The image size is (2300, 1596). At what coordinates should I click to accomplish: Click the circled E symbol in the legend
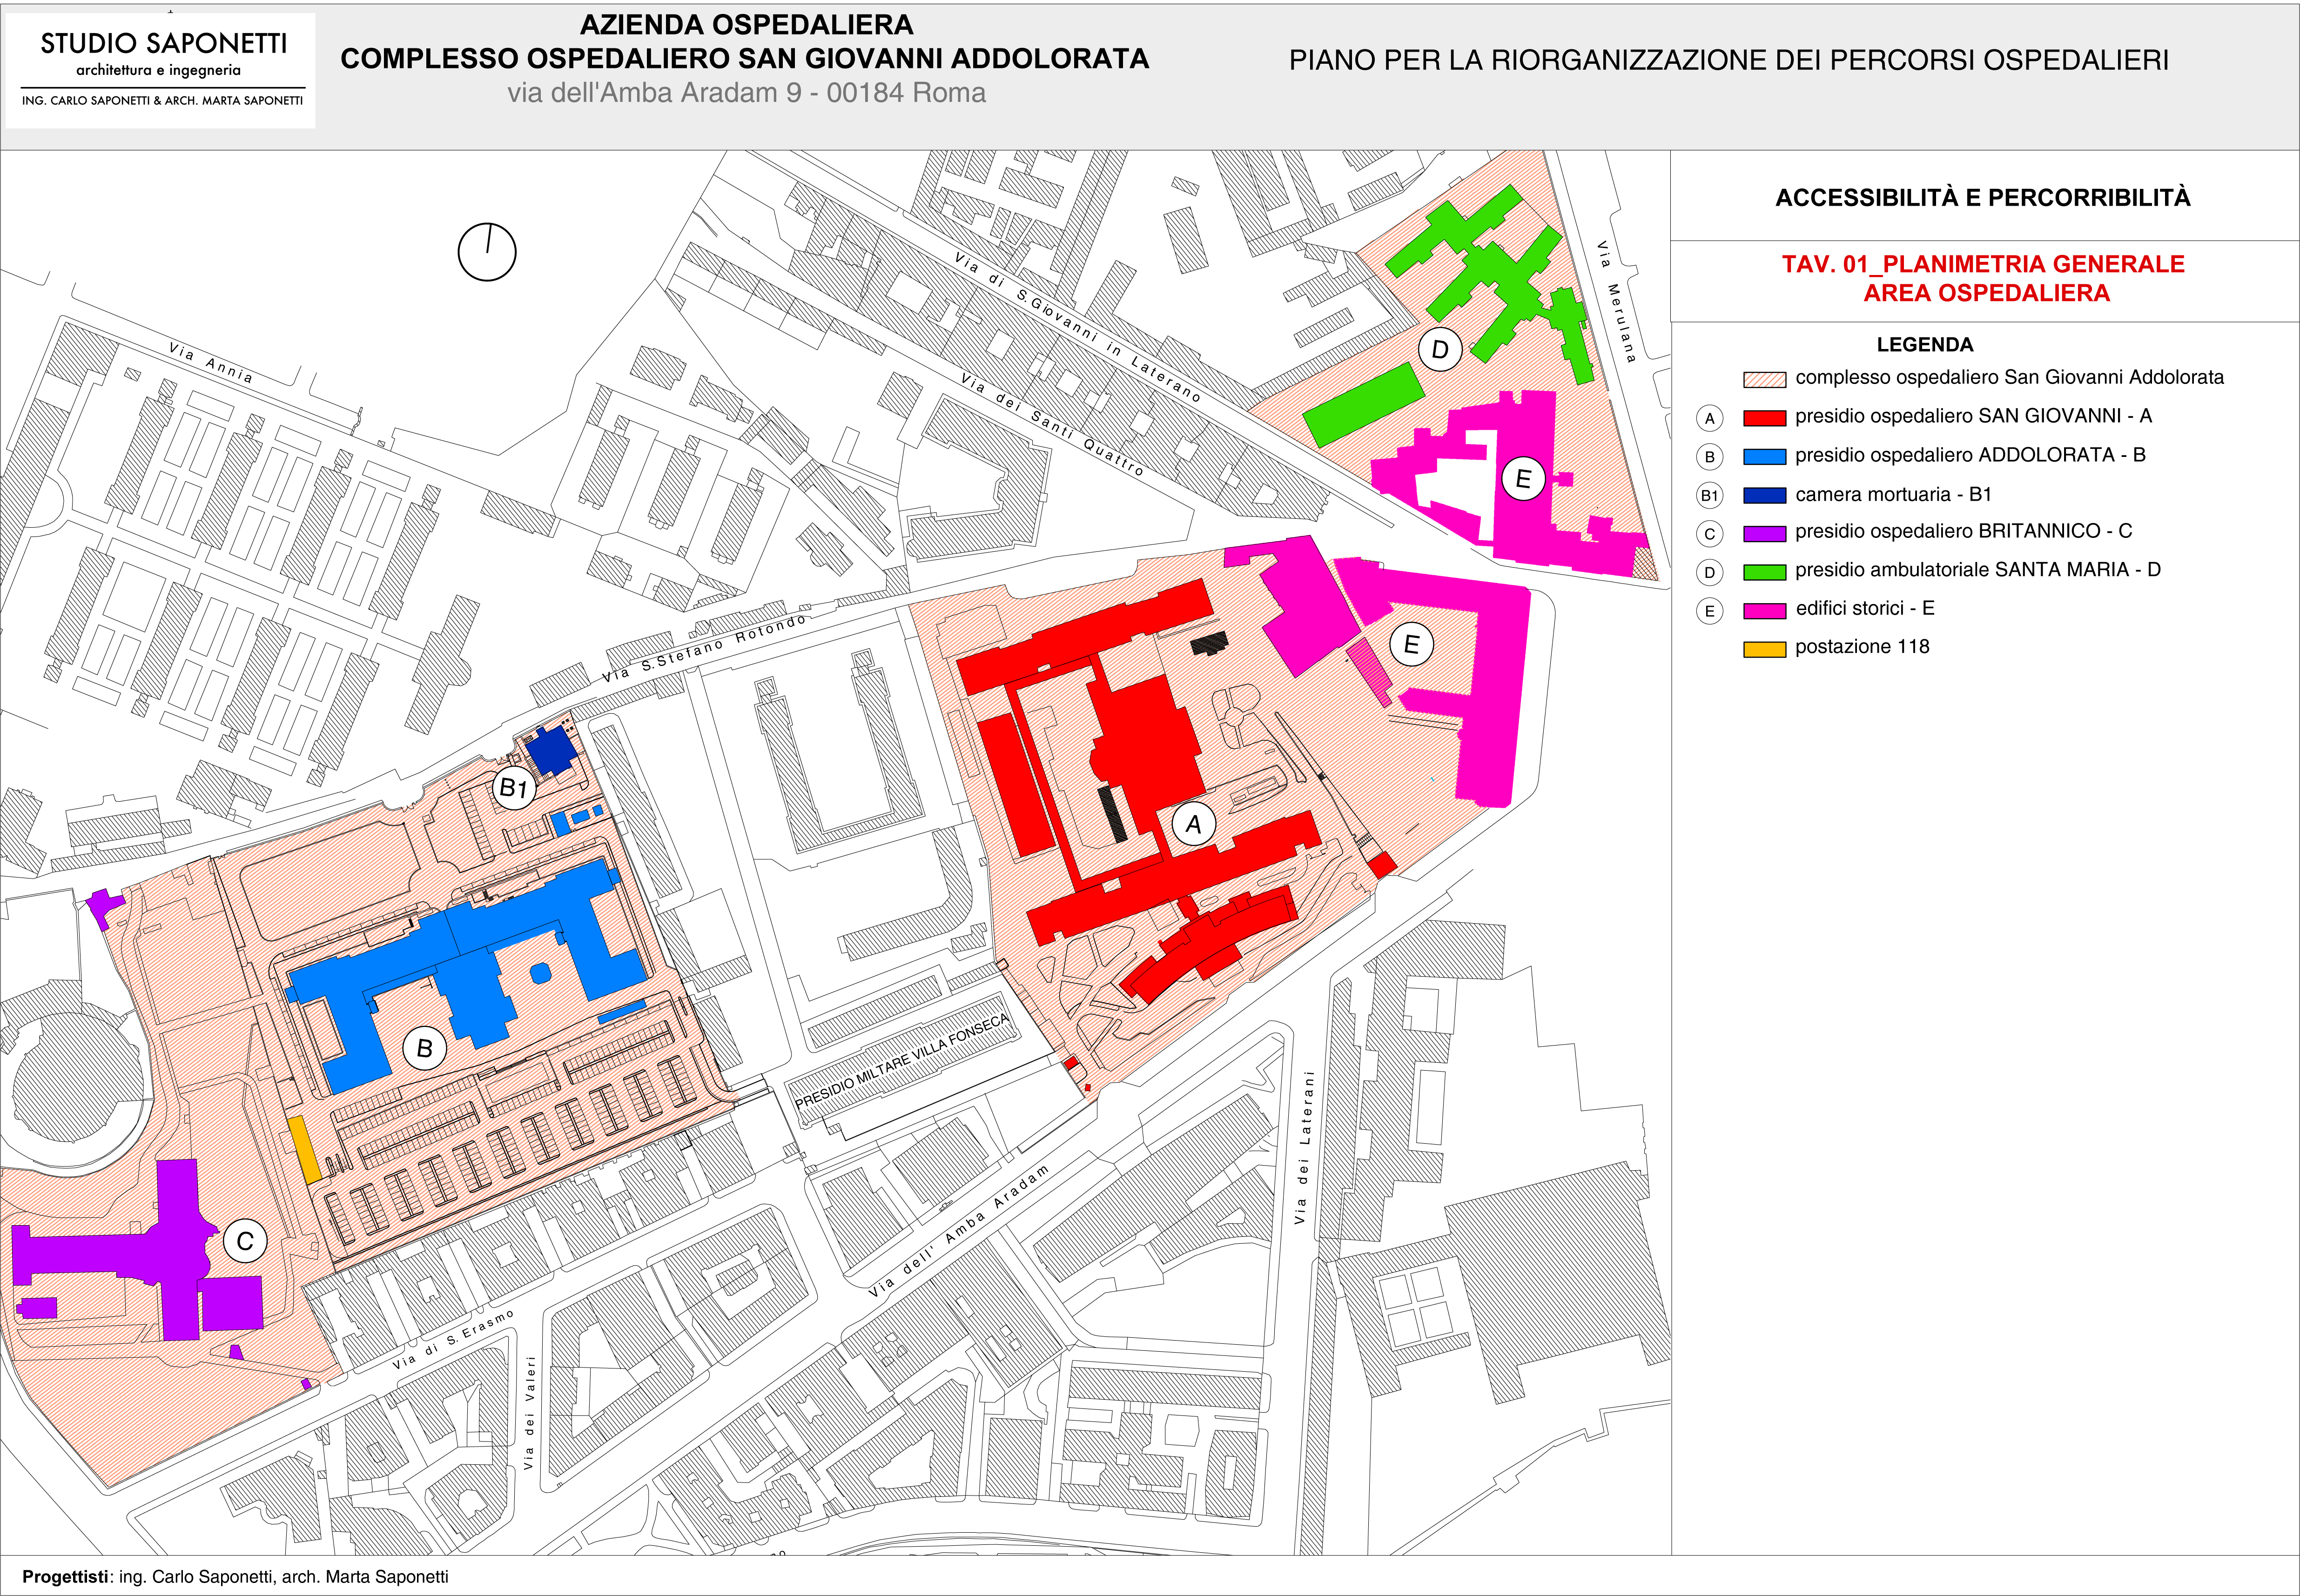(x=1710, y=611)
